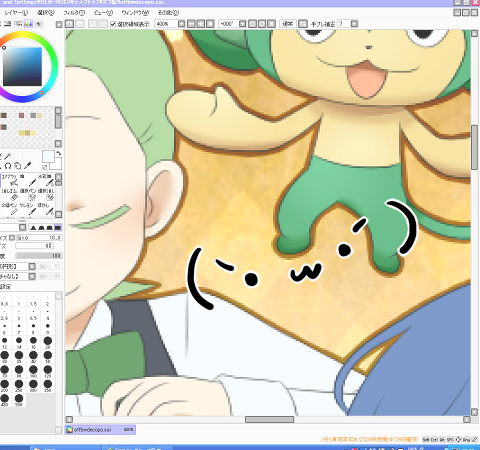The height and width of the screenshot is (450, 480).
Task: Select the Hand (pan) tool
Action: 18,166
